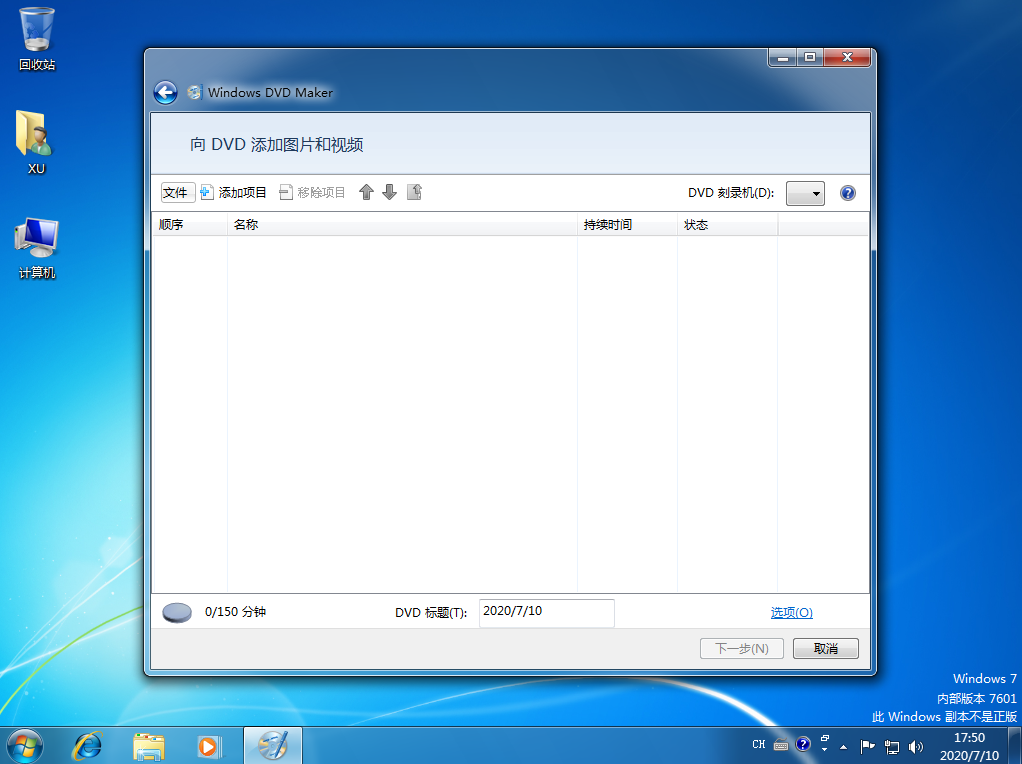The height and width of the screenshot is (764, 1022).
Task: Open the 回收站 desktop icon
Action: (36, 39)
